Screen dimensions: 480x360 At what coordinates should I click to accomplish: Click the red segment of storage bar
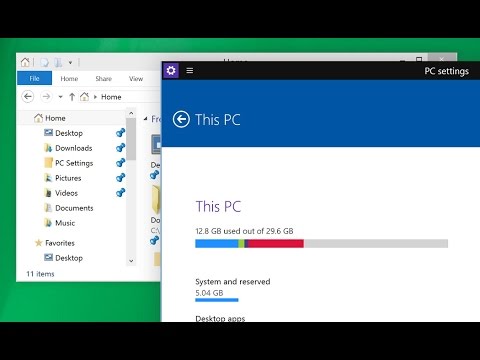276,243
